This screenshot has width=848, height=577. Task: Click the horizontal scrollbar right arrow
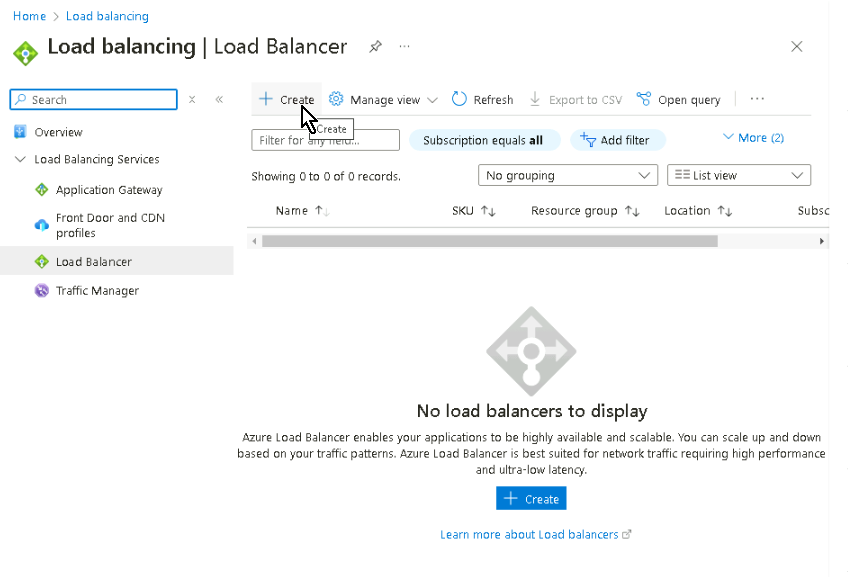click(x=822, y=241)
